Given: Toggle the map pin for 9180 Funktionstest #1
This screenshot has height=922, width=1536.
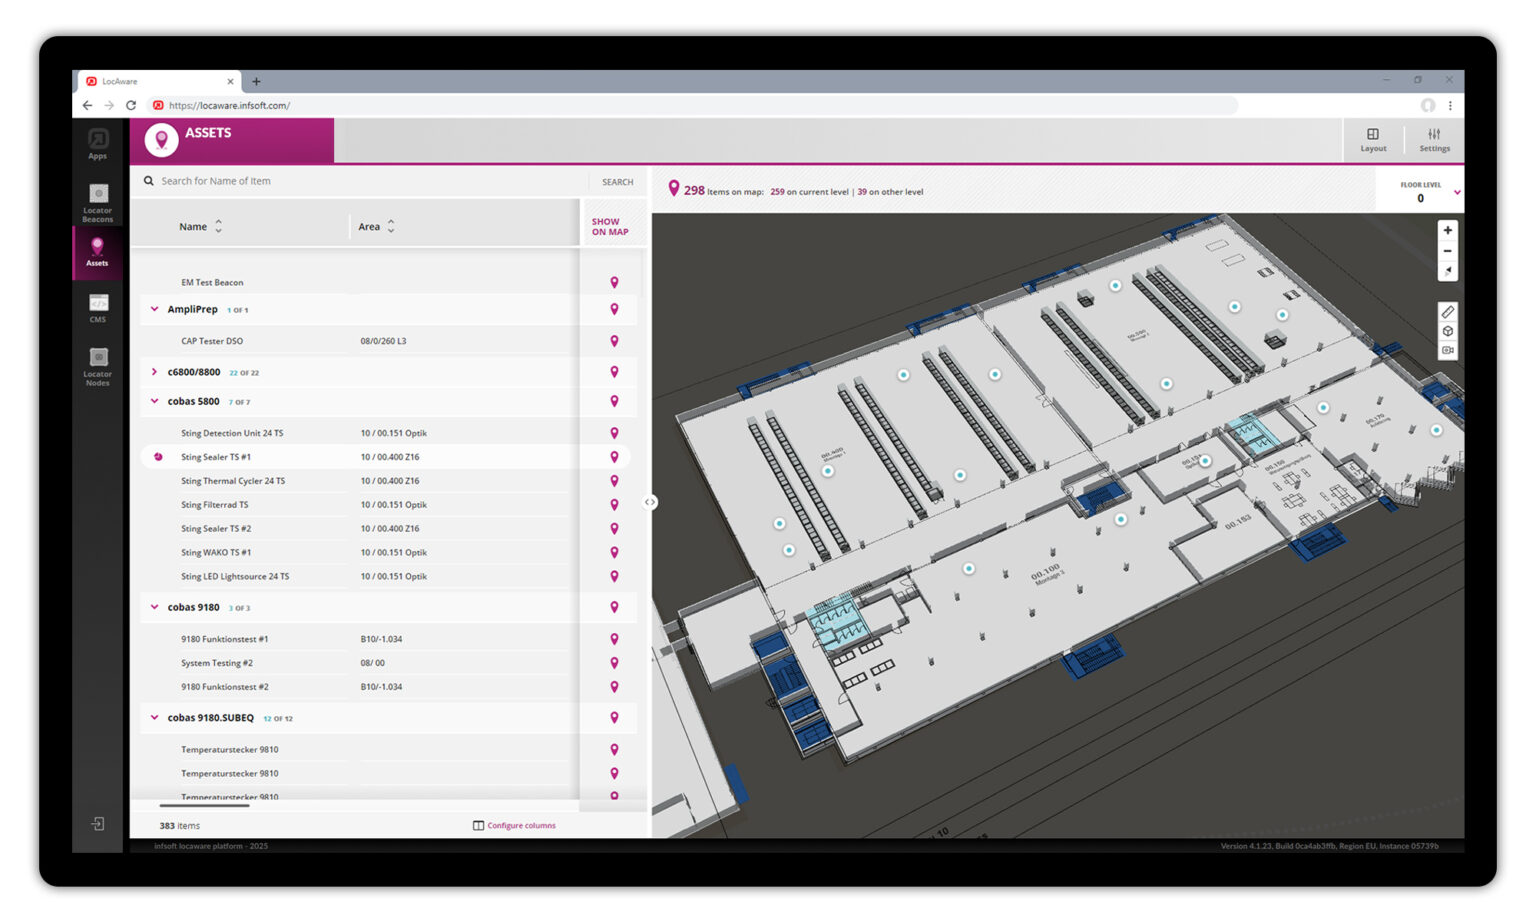Looking at the screenshot, I should [614, 638].
